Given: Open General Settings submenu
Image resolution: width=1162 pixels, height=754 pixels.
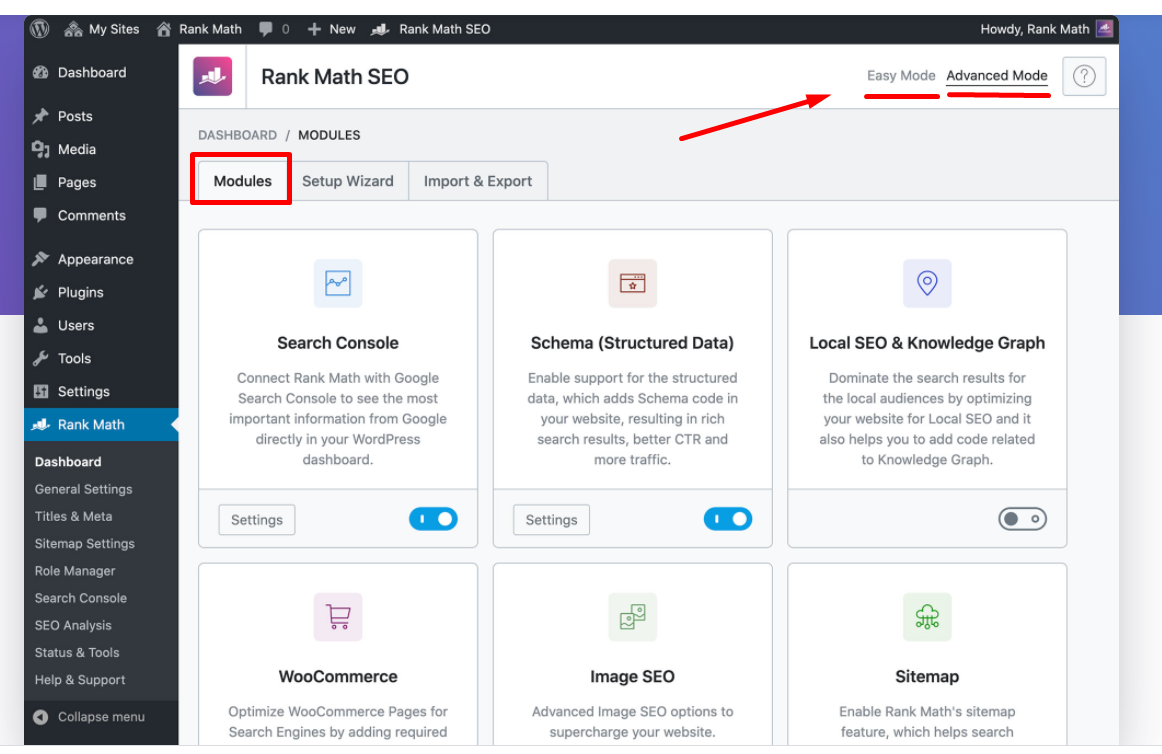Looking at the screenshot, I should (84, 489).
